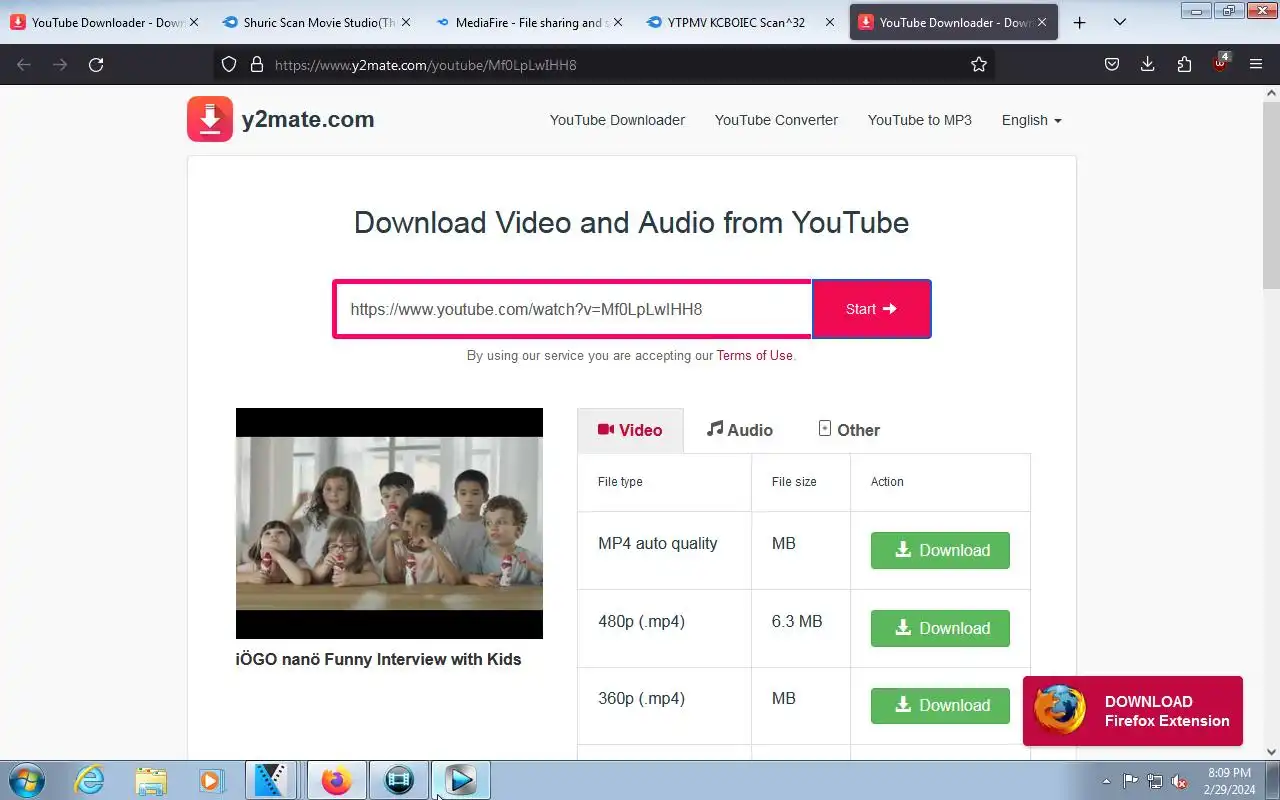The image size is (1280, 800).
Task: Close the Shuric Scan Movie Studio tab
Action: (407, 22)
